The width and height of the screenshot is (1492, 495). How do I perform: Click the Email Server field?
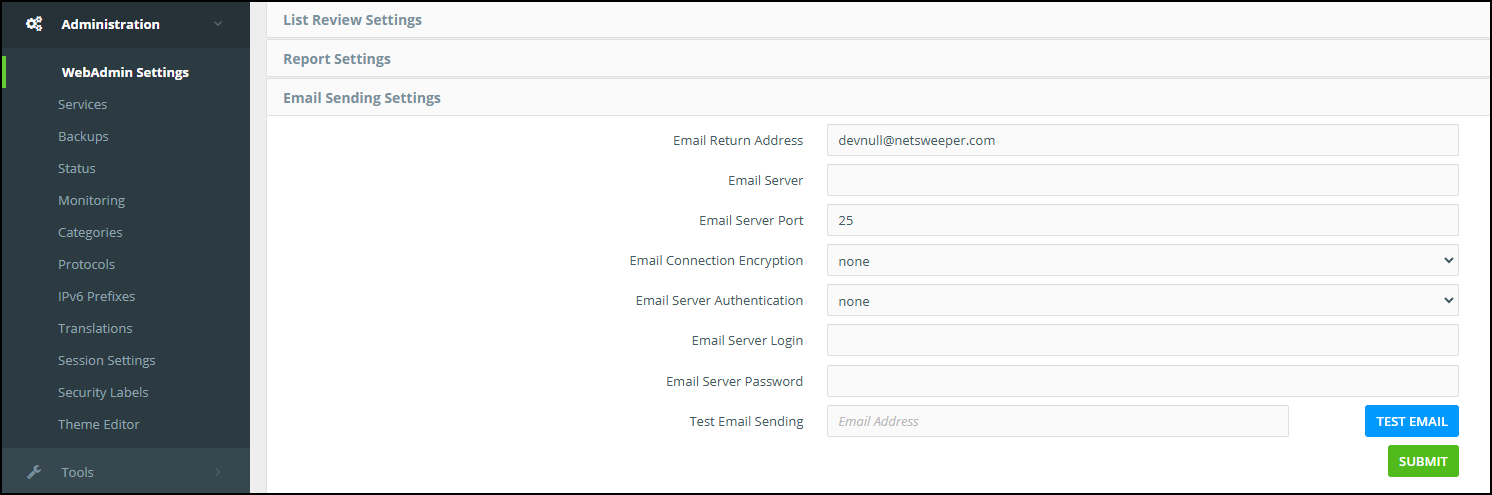coord(1142,180)
